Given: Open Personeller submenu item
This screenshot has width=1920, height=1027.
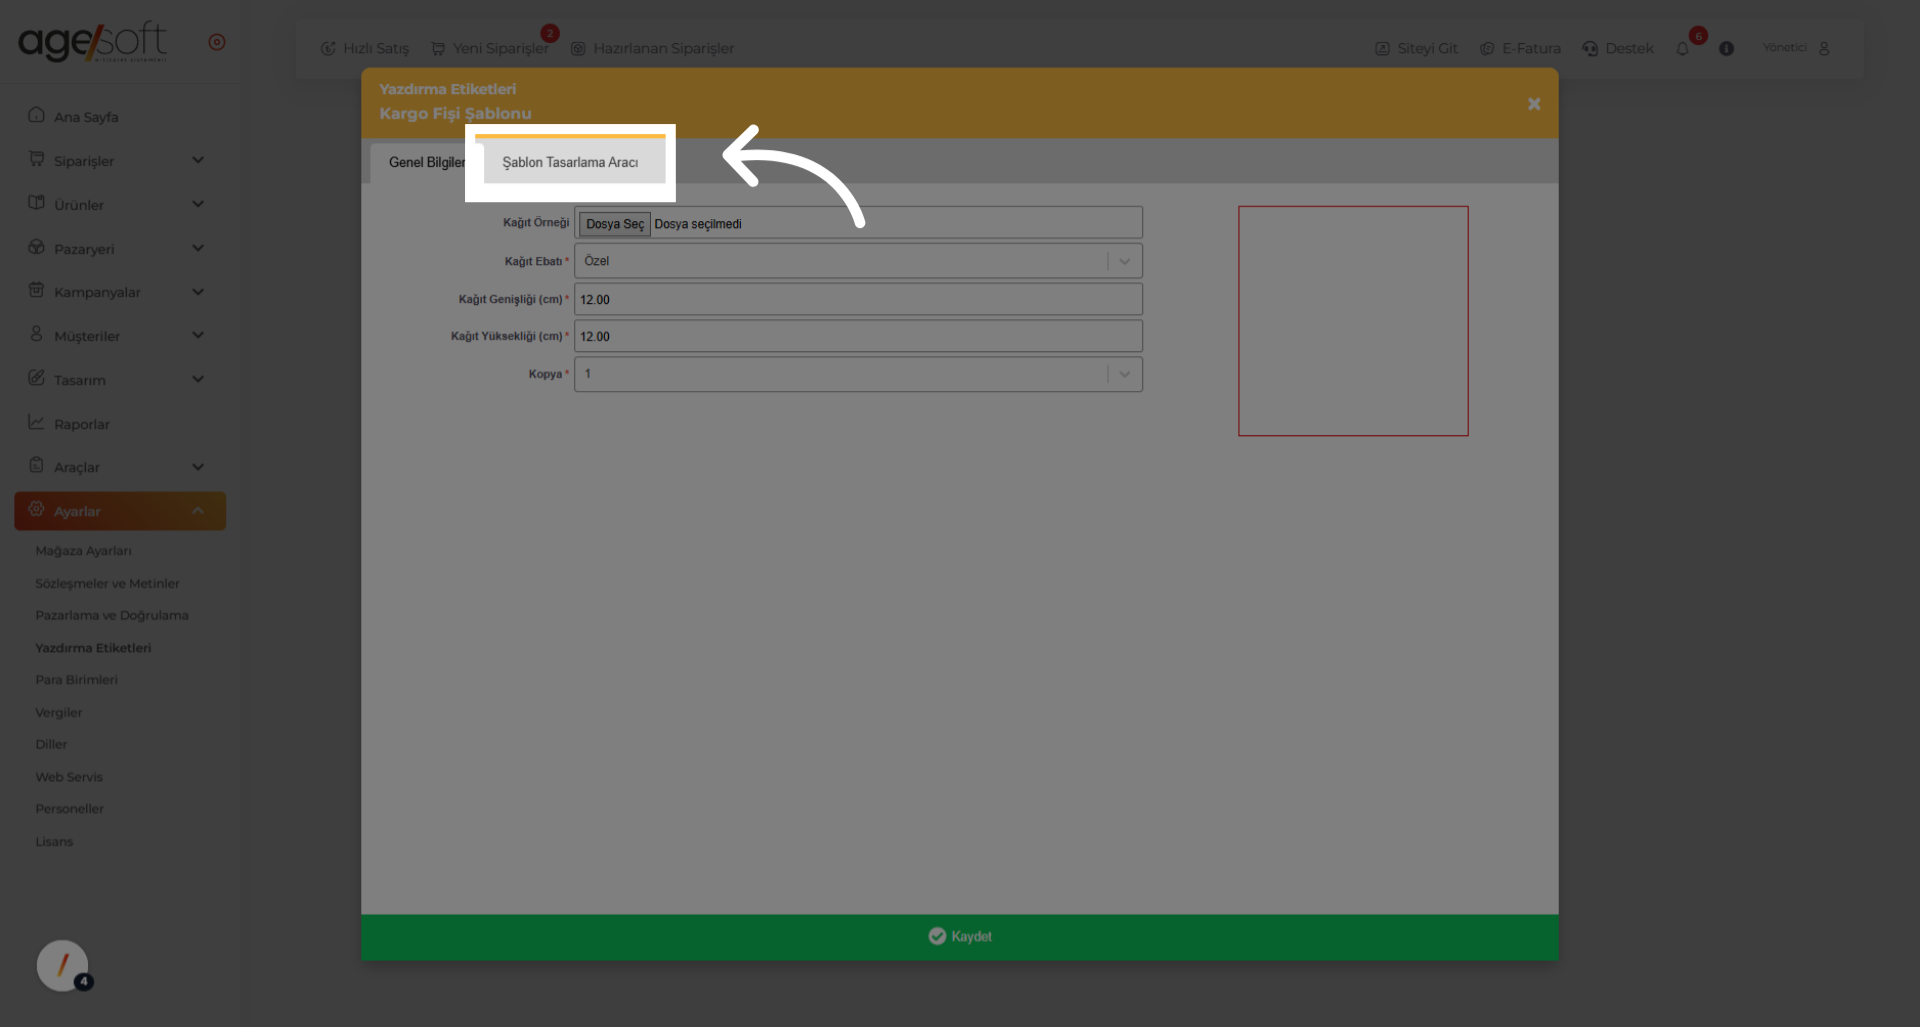Looking at the screenshot, I should click(70, 809).
